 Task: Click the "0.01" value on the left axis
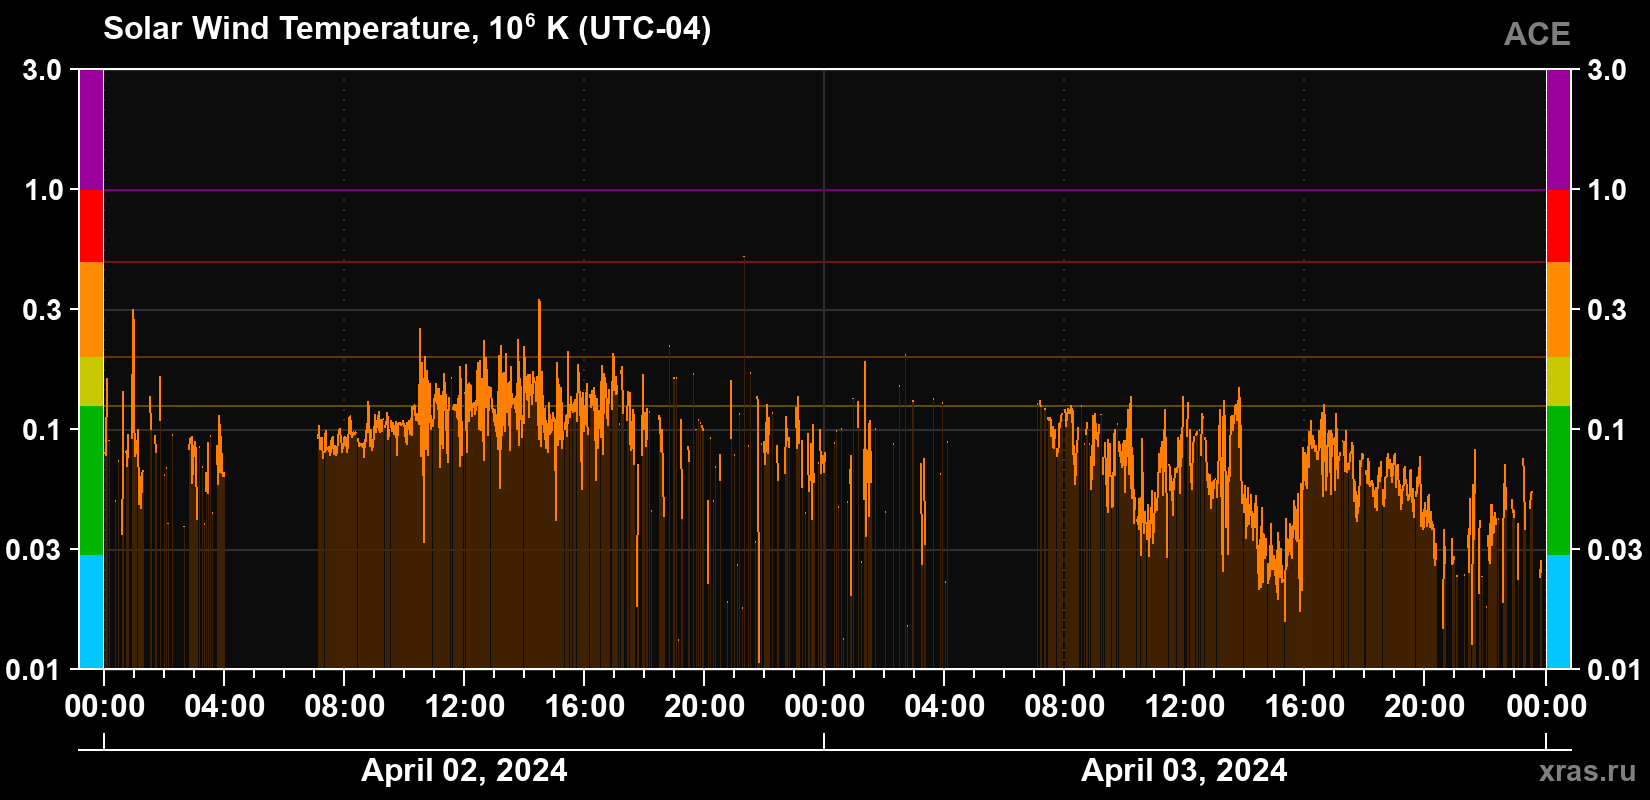(x=34, y=669)
